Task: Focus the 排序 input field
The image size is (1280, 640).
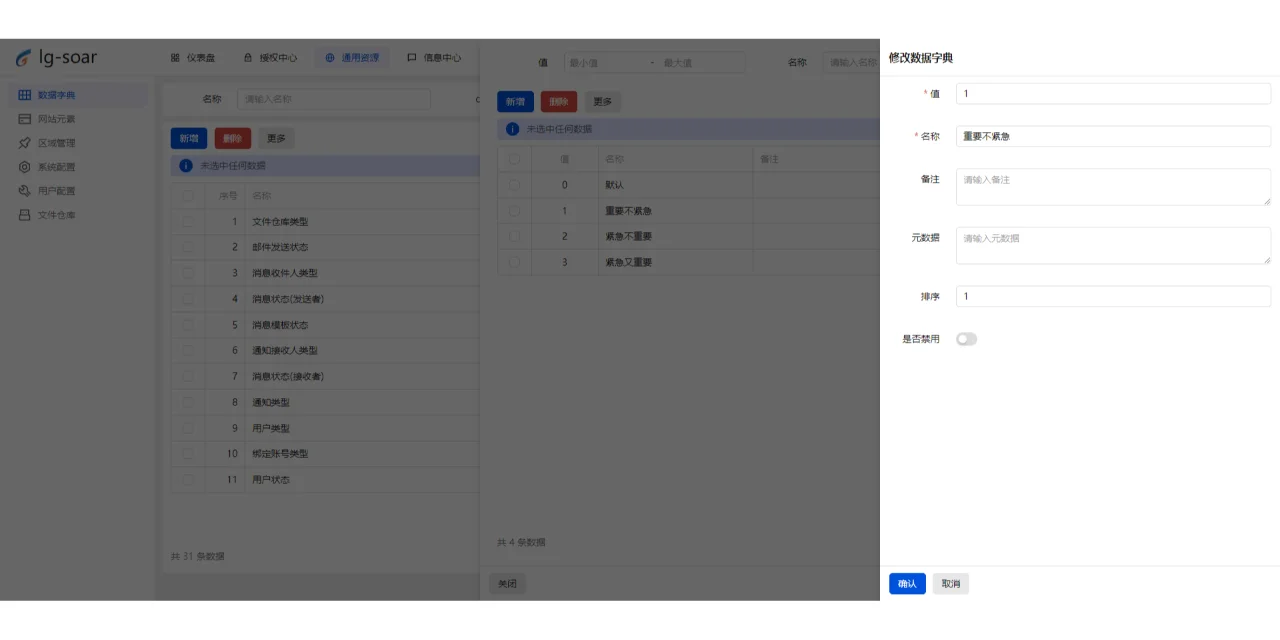Action: point(1113,296)
